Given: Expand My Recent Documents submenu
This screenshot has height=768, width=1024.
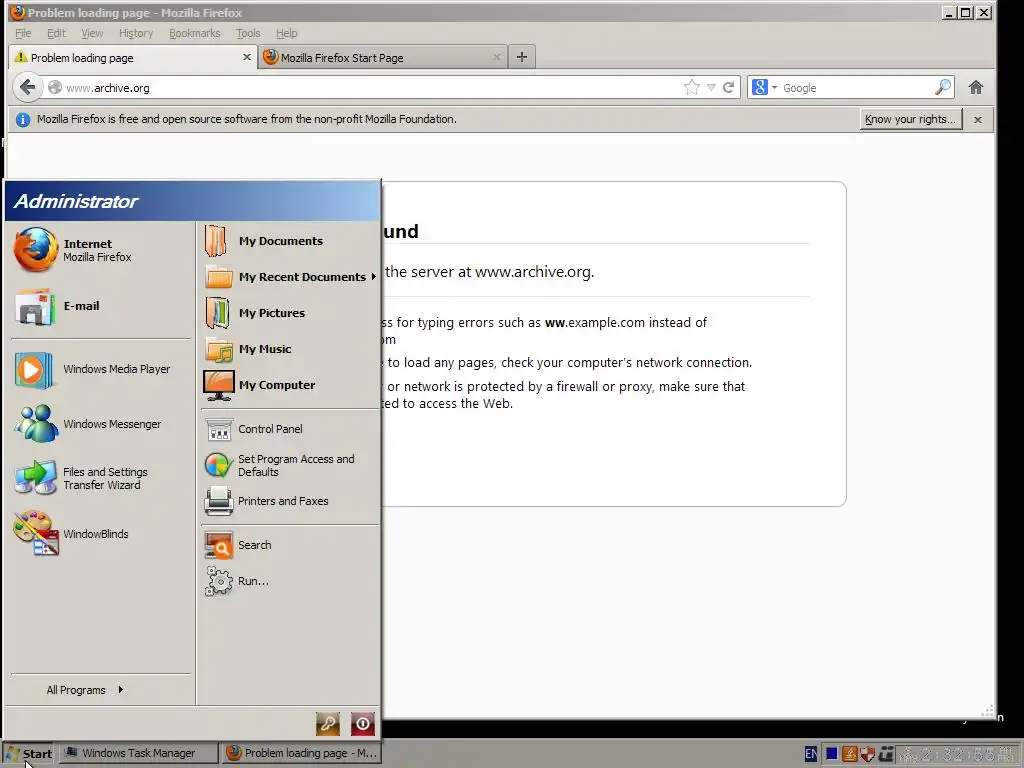Looking at the screenshot, I should click(x=289, y=277).
